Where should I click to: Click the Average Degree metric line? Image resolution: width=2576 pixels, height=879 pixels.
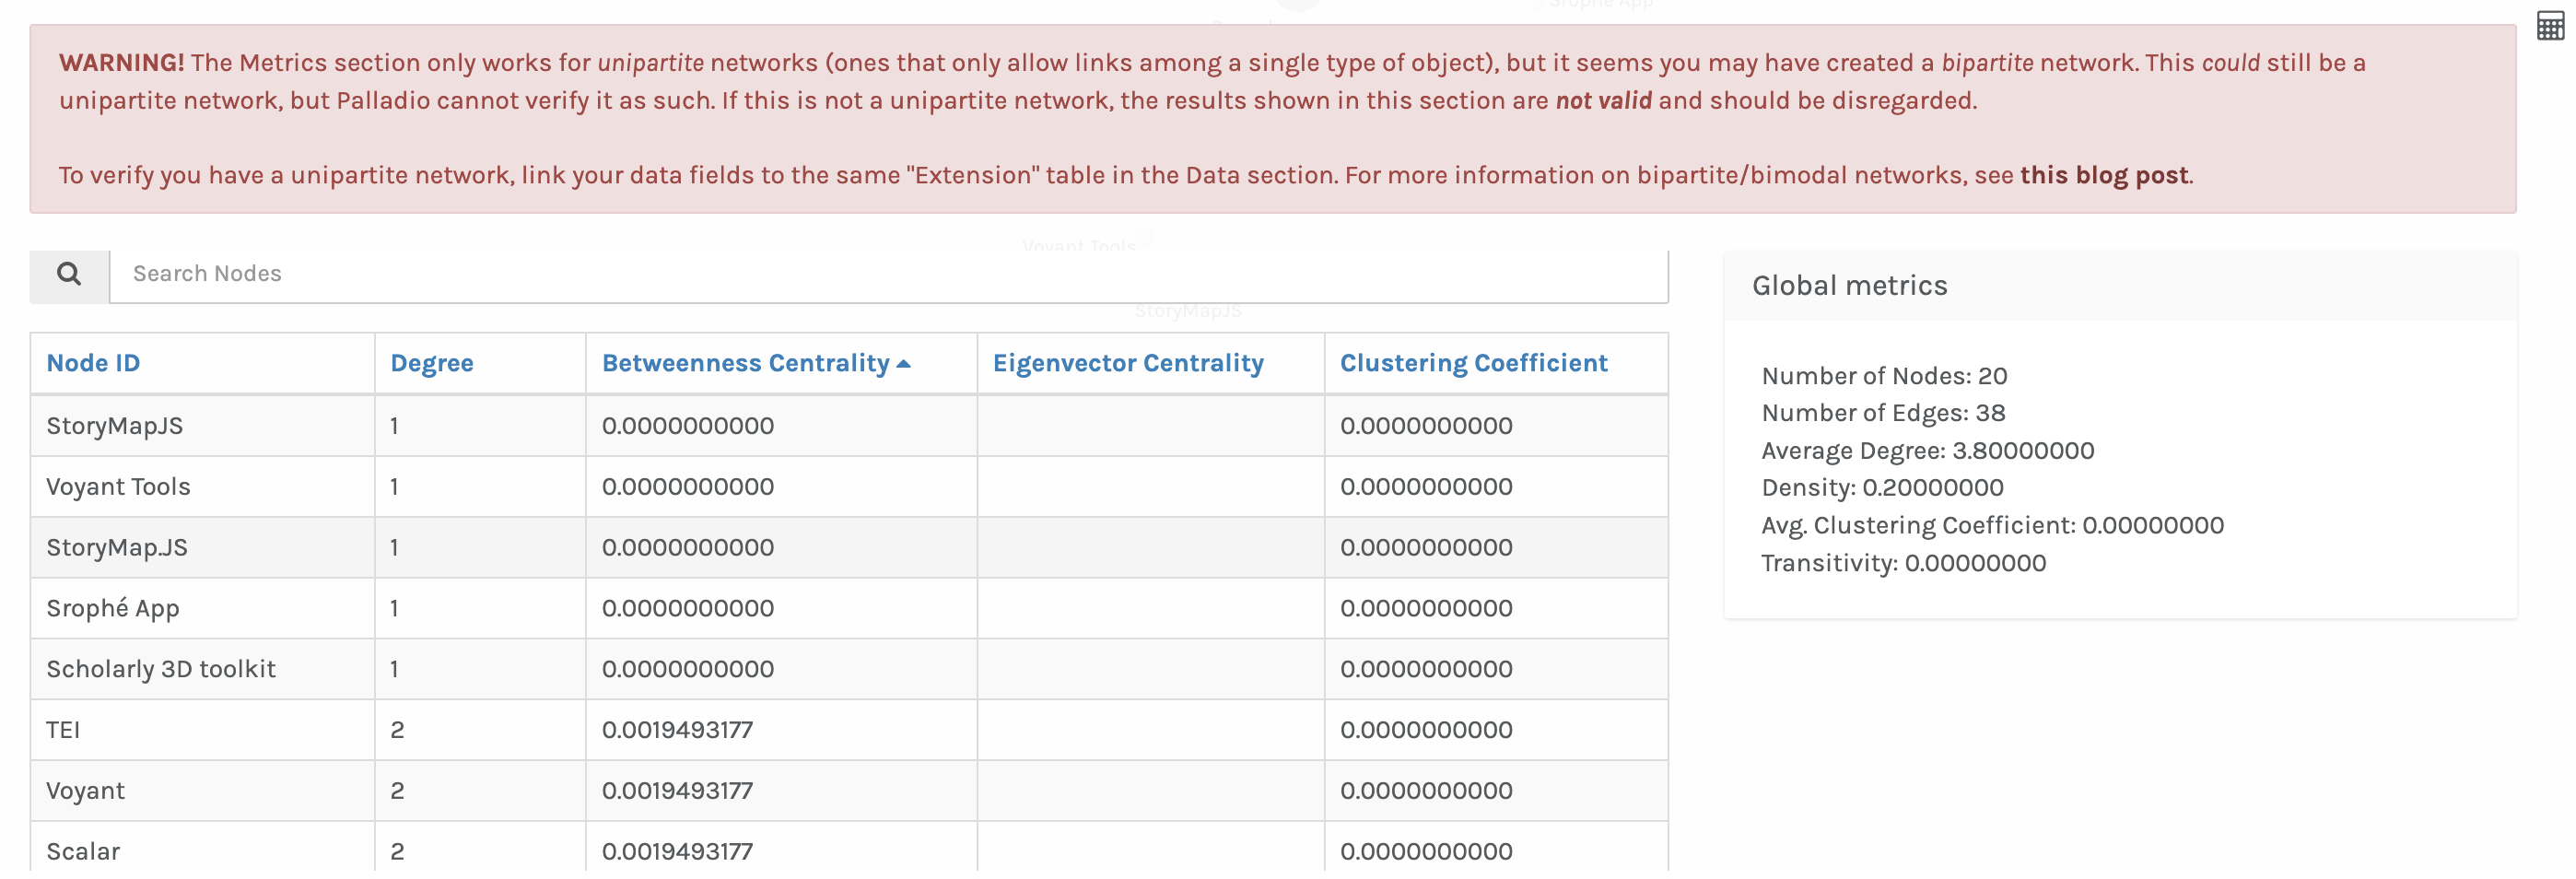tap(1926, 451)
